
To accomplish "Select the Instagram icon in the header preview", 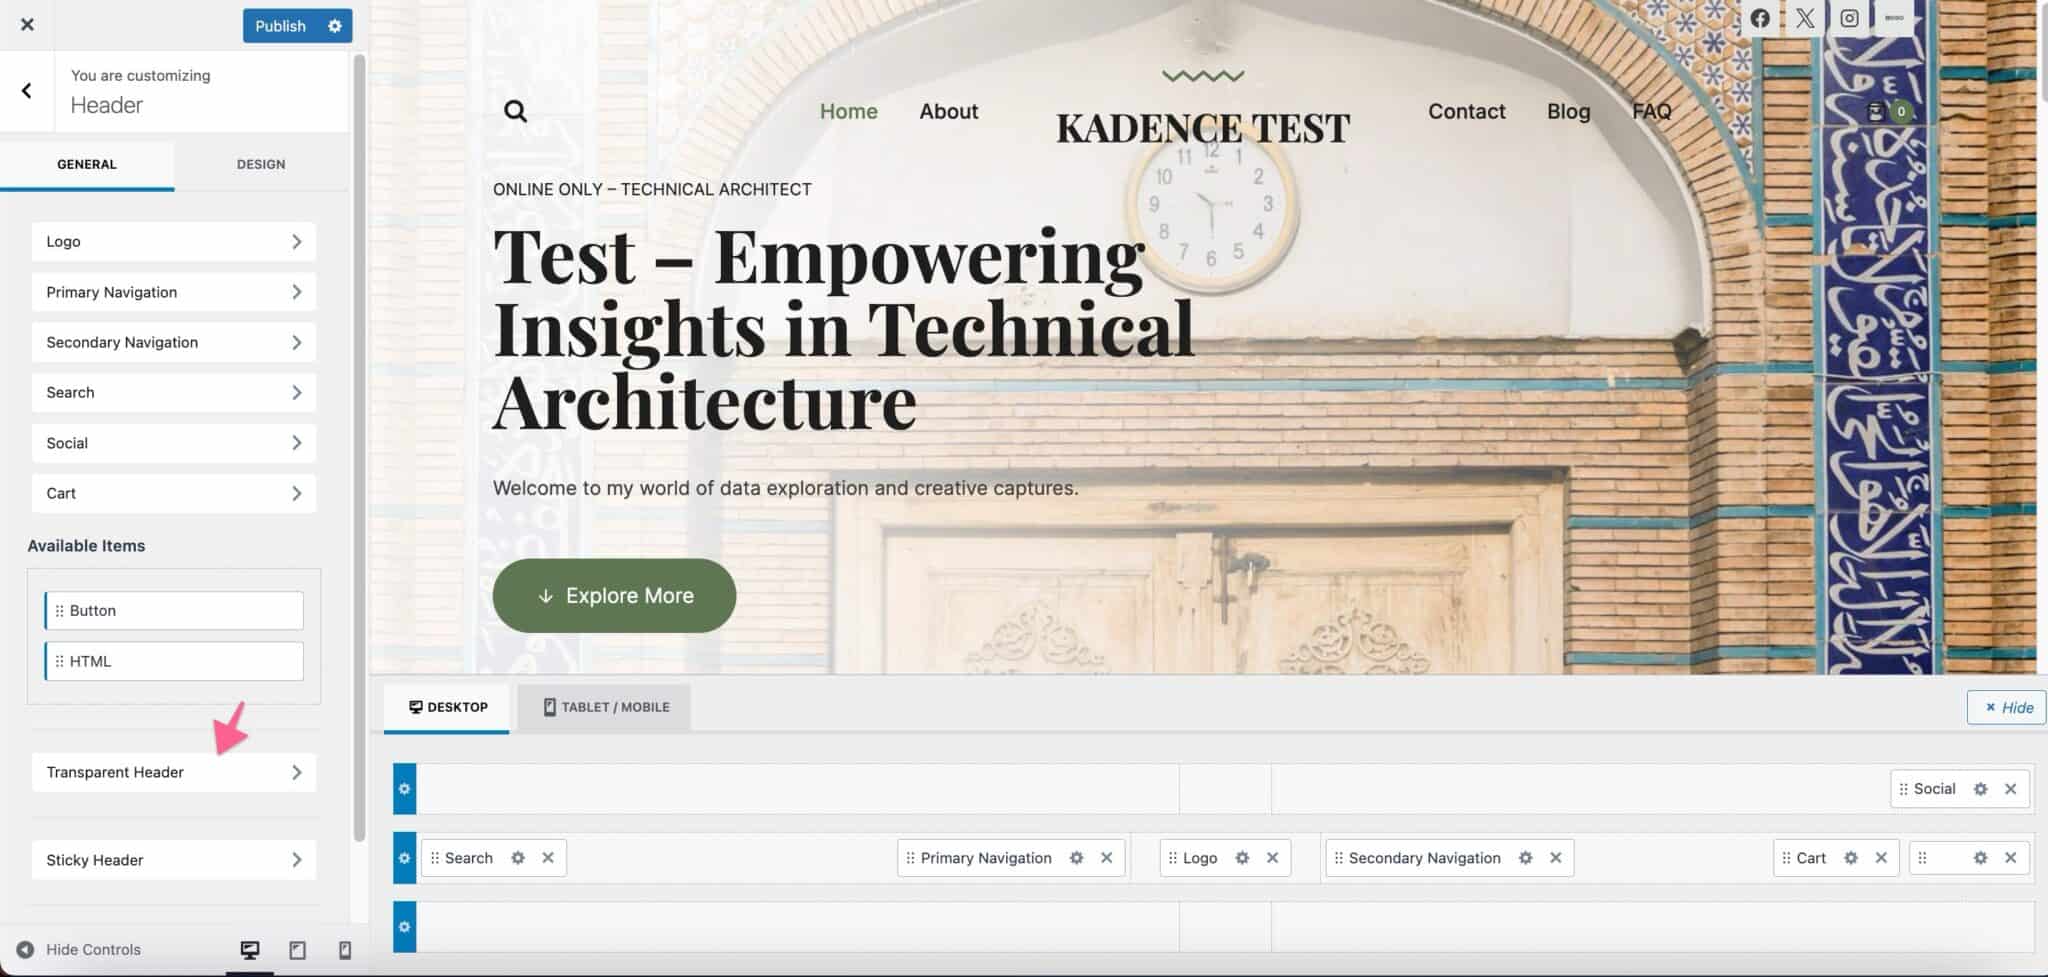I will coord(1849,17).
